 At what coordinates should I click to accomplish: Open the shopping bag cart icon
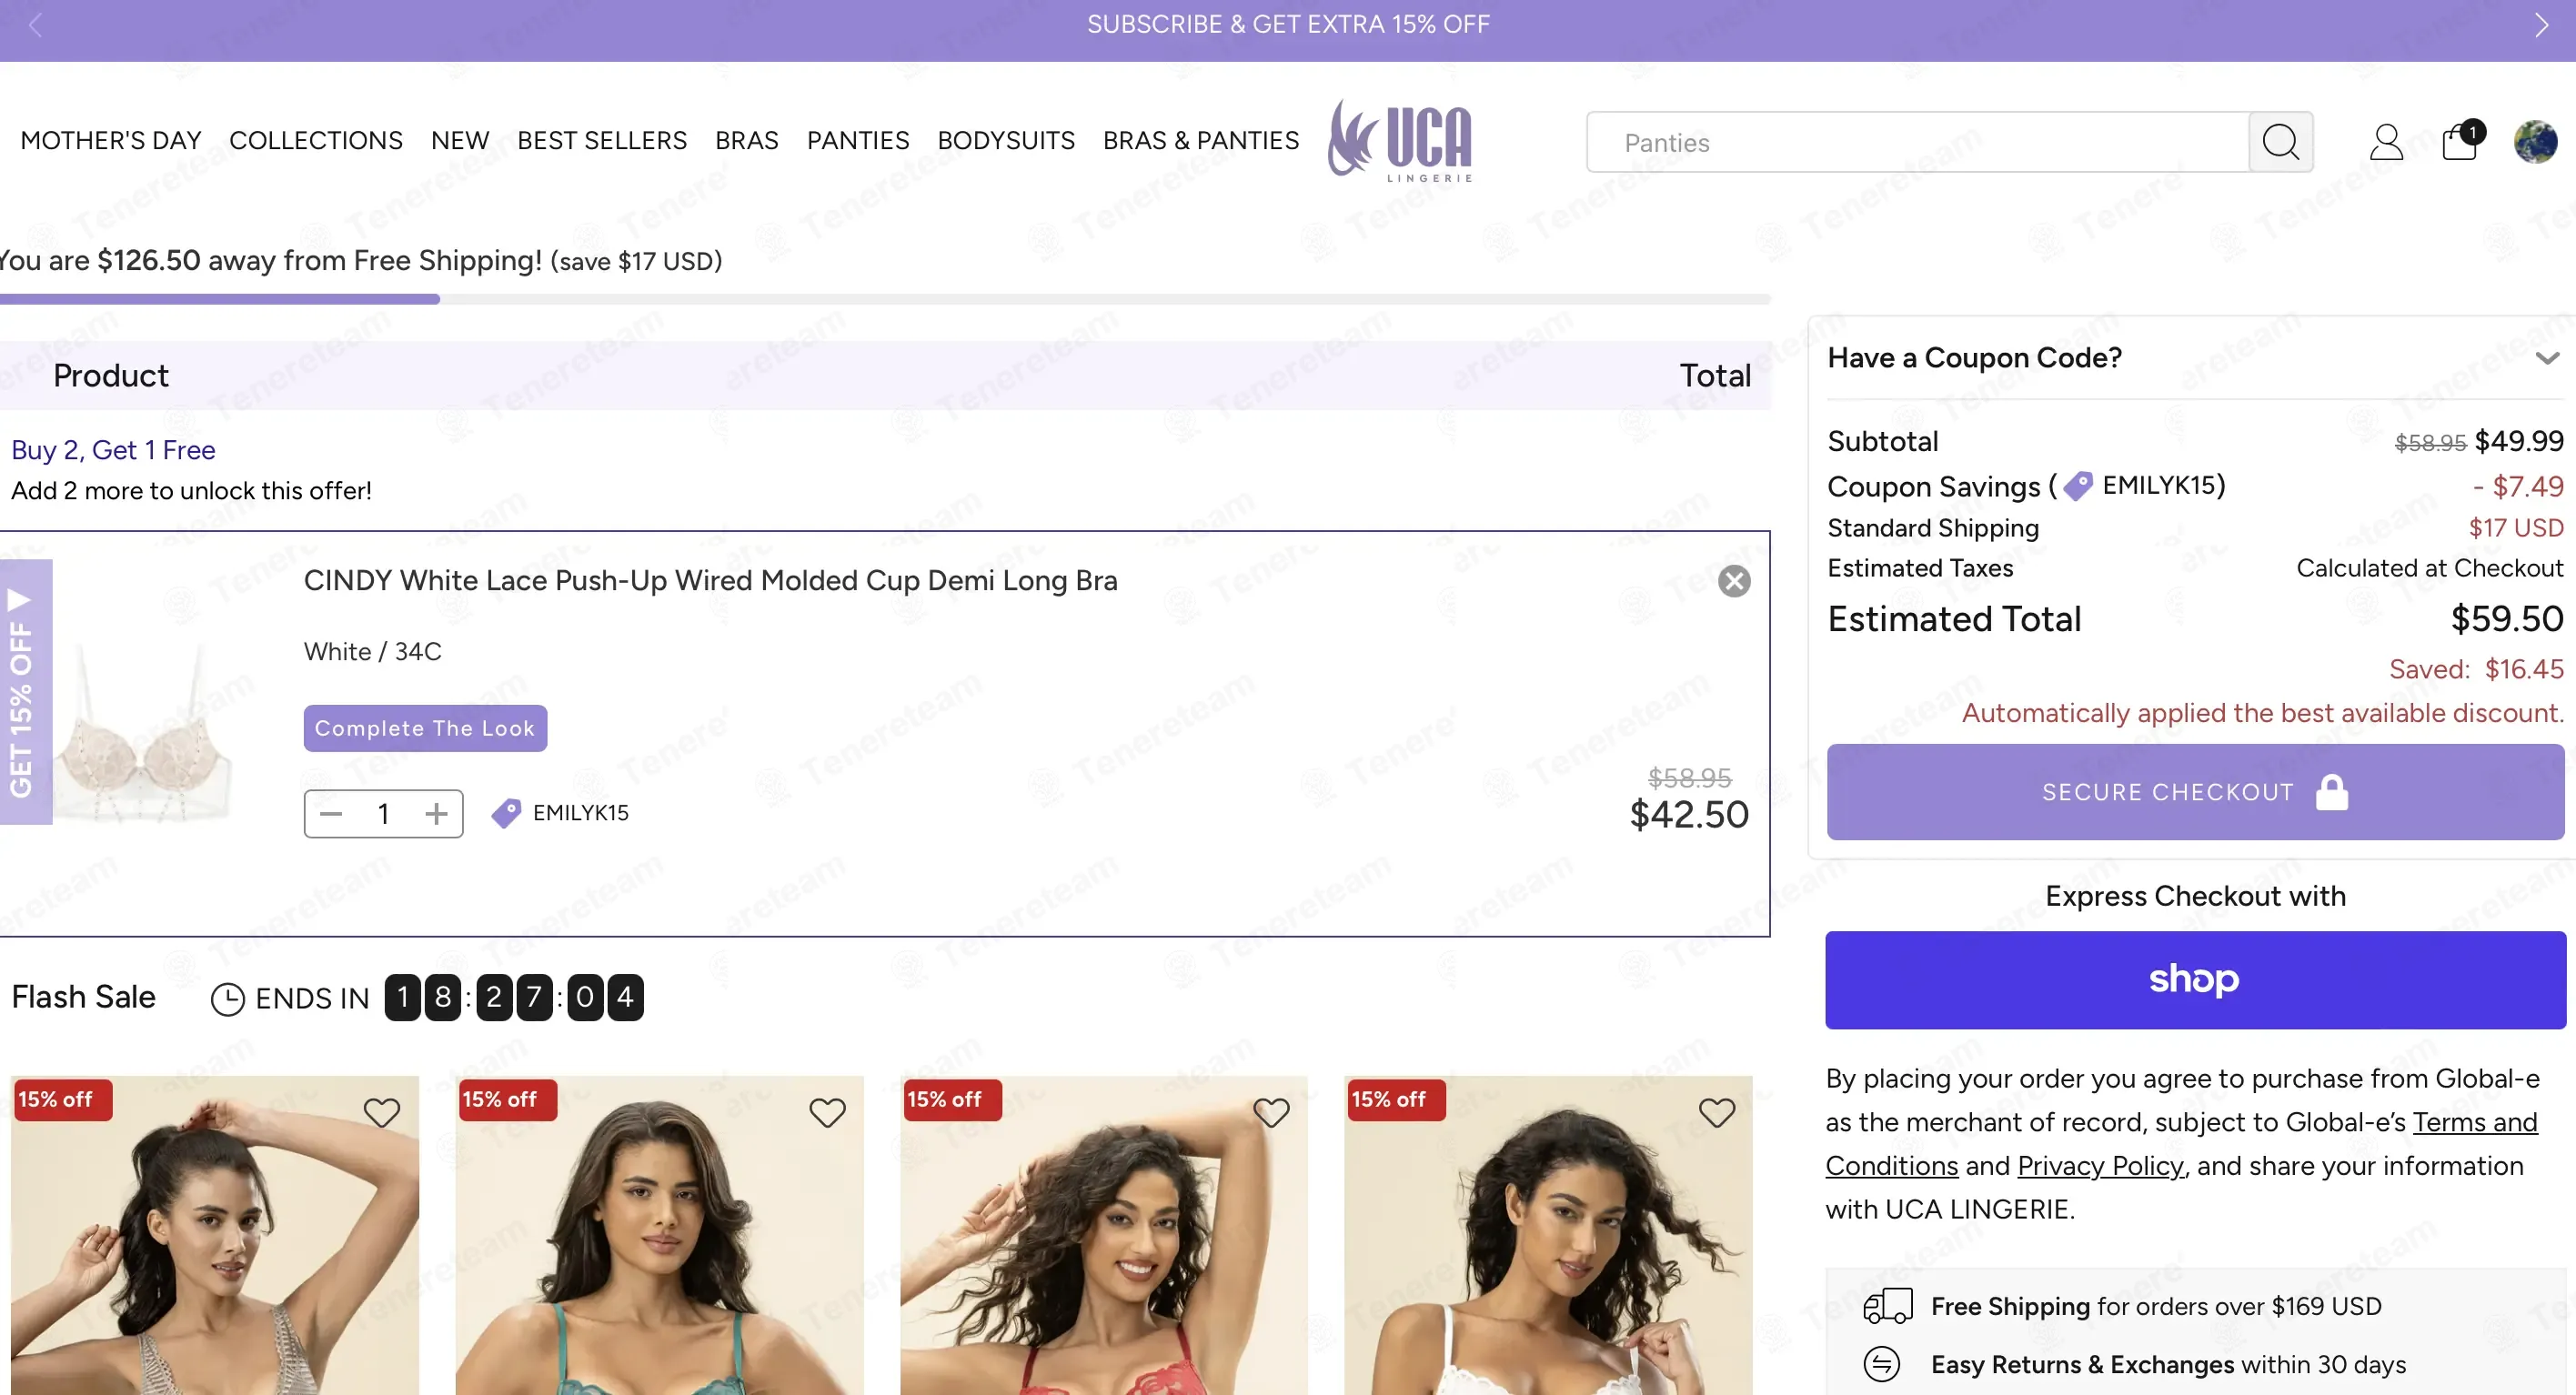click(x=2461, y=141)
